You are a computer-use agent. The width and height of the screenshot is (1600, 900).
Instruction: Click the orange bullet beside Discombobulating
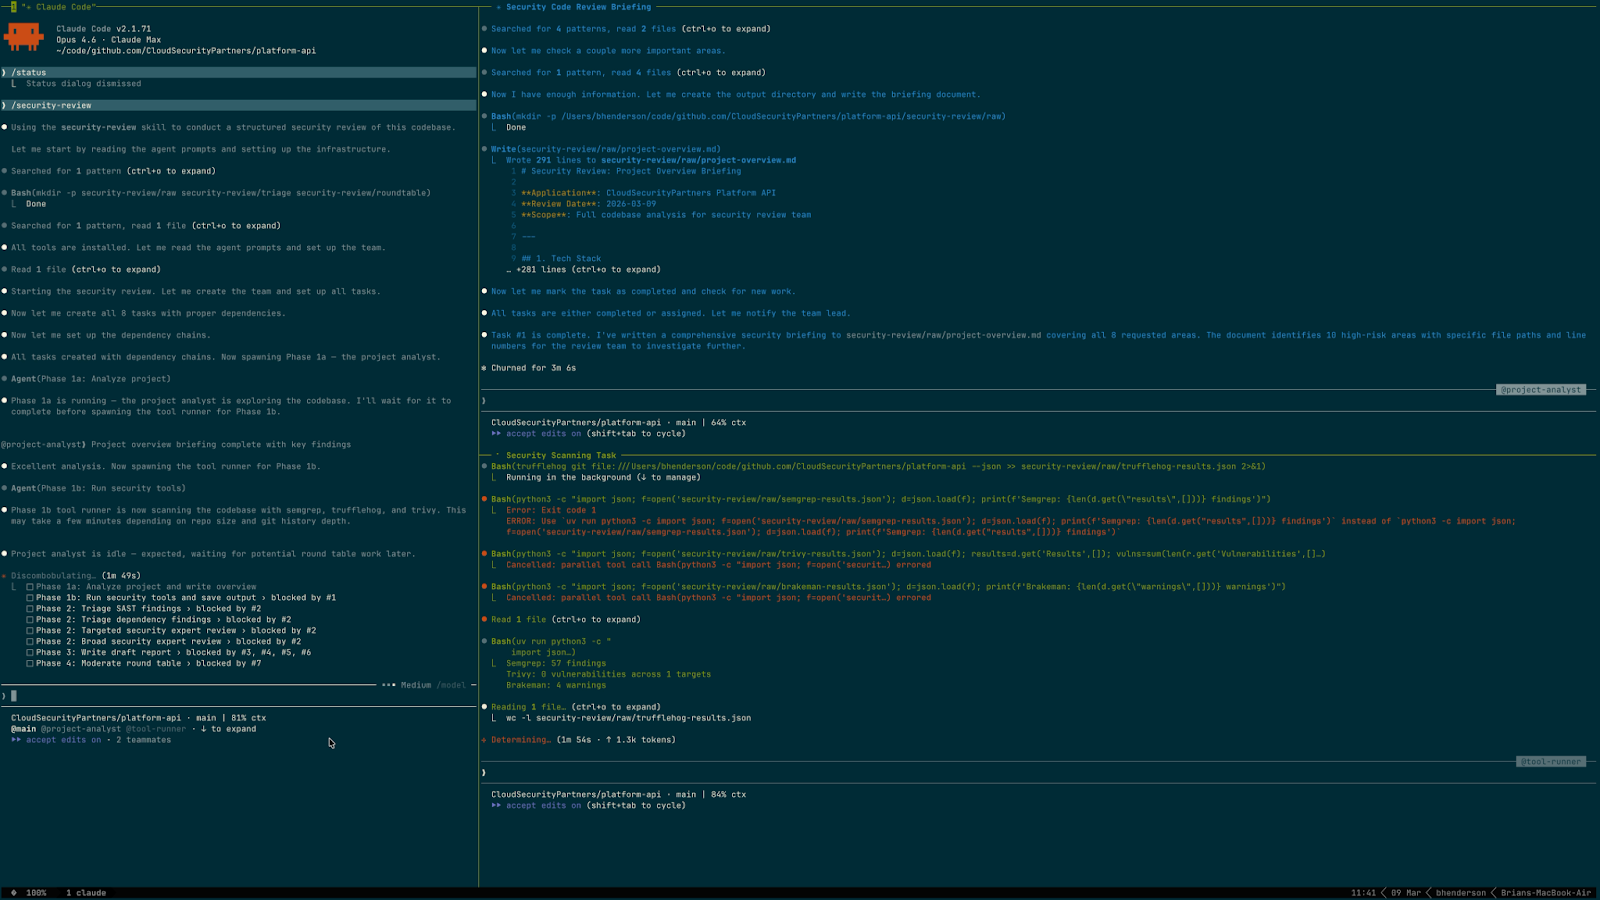4,576
